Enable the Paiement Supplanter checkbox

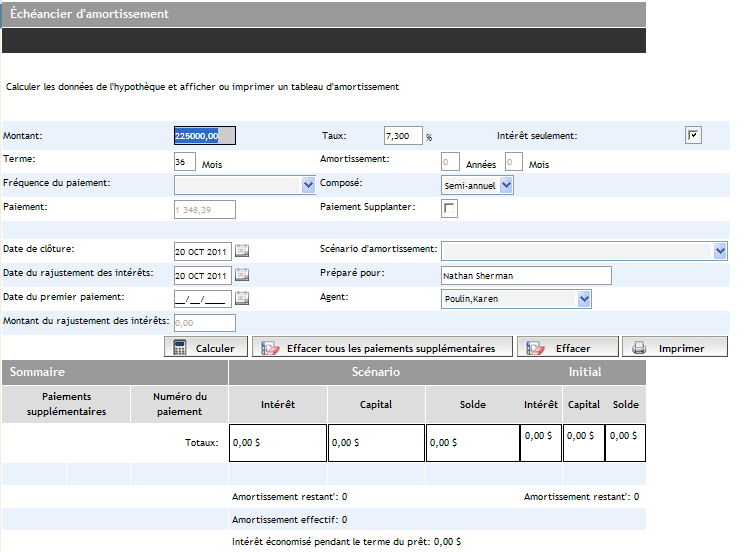pyautogui.click(x=449, y=208)
